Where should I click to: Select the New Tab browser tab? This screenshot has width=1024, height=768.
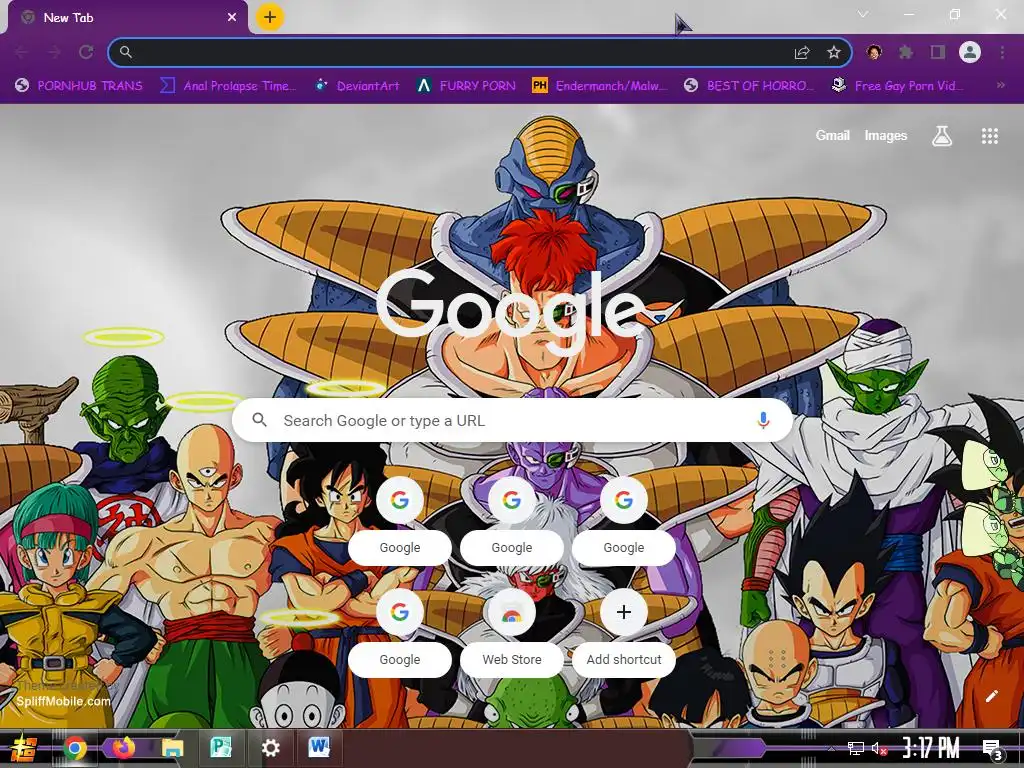(x=127, y=18)
